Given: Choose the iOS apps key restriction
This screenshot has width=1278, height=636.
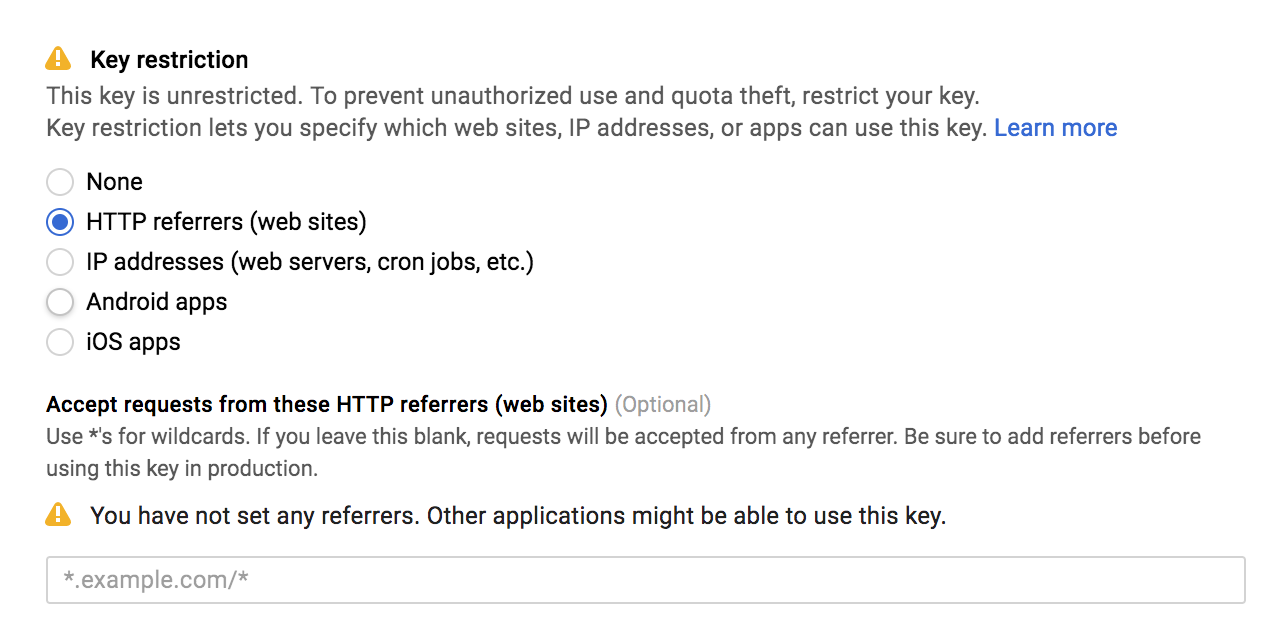Looking at the screenshot, I should pos(59,341).
